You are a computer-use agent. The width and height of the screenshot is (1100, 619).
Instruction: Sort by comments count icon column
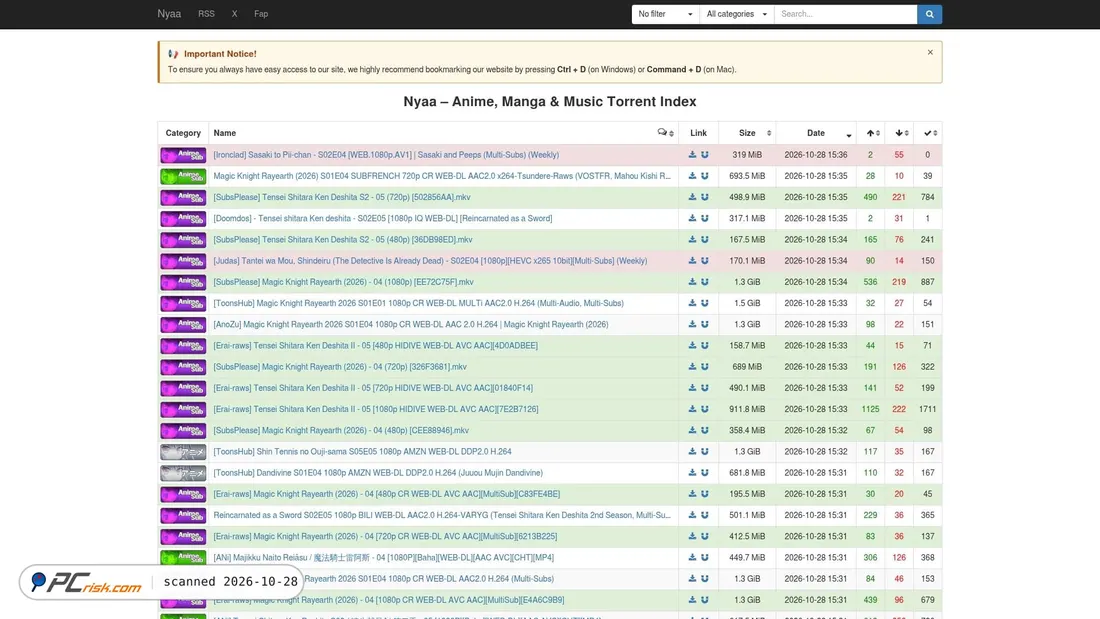pyautogui.click(x=665, y=133)
